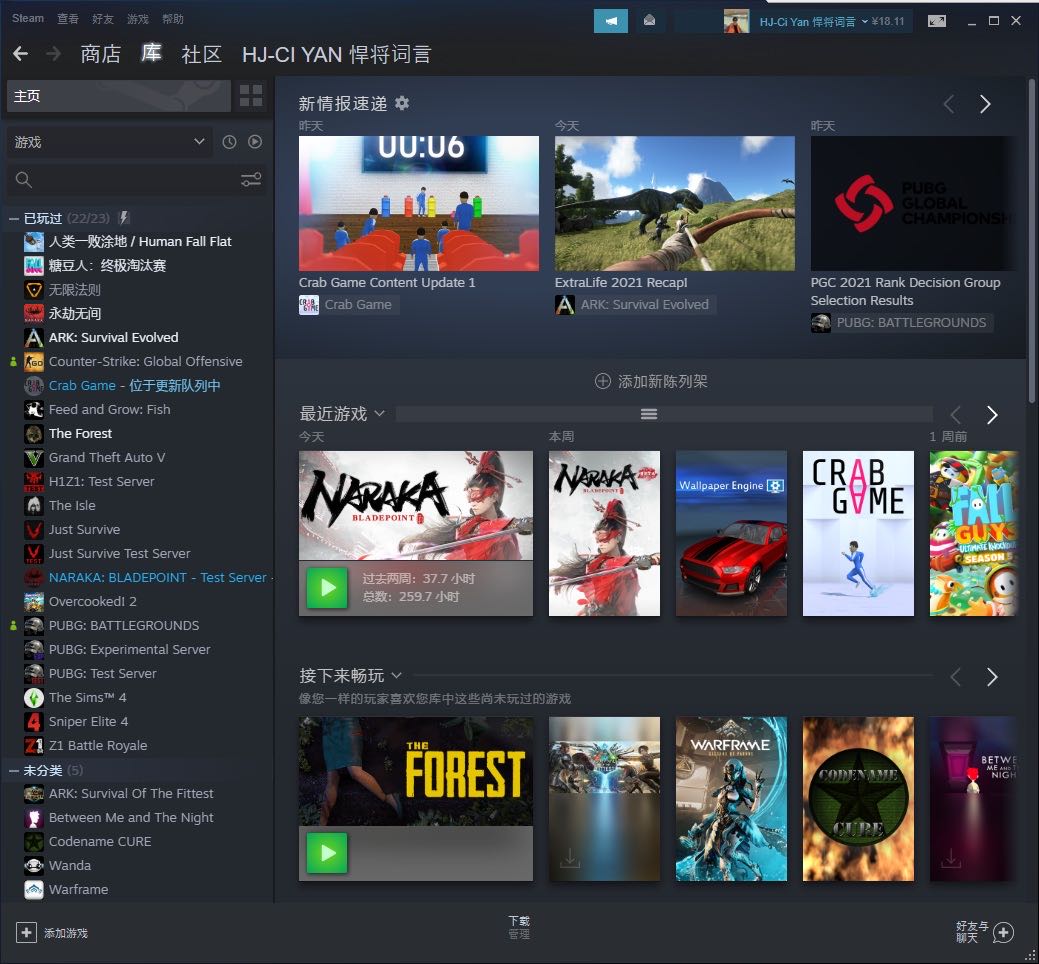
Task: Expand the 最近游戏 shelf dropdown
Action: [x=379, y=414]
